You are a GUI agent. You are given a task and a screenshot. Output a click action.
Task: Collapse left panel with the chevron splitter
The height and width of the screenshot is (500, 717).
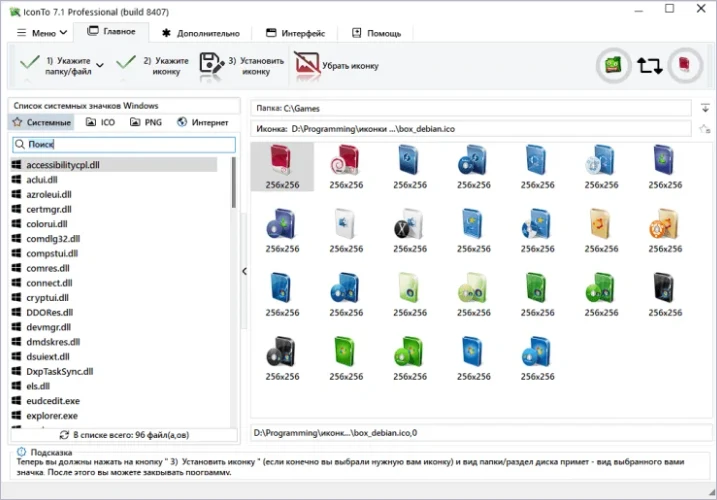pyautogui.click(x=244, y=271)
